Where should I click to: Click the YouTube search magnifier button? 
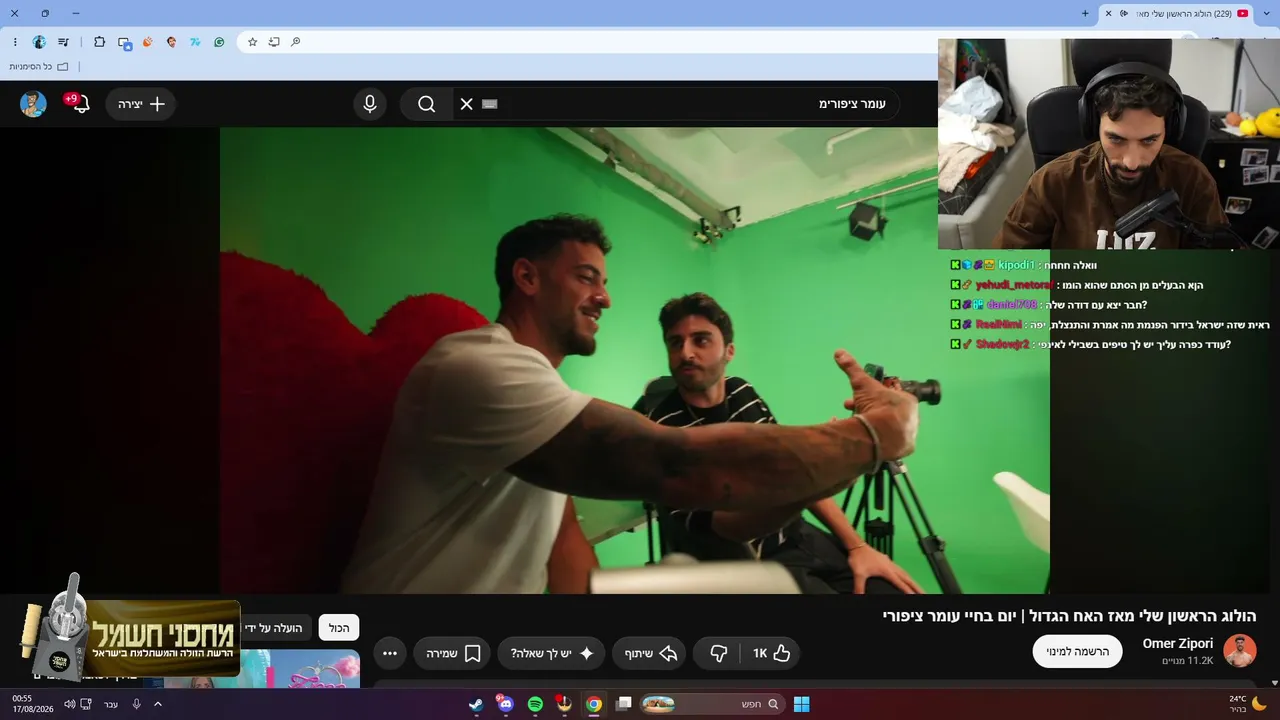[x=426, y=104]
